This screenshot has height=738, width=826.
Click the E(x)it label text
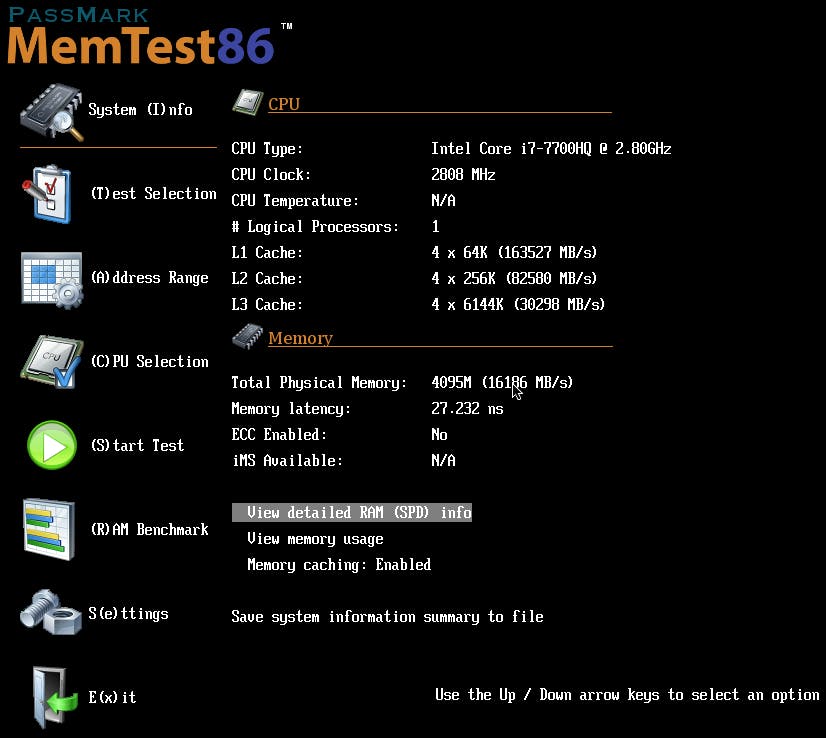[112, 697]
